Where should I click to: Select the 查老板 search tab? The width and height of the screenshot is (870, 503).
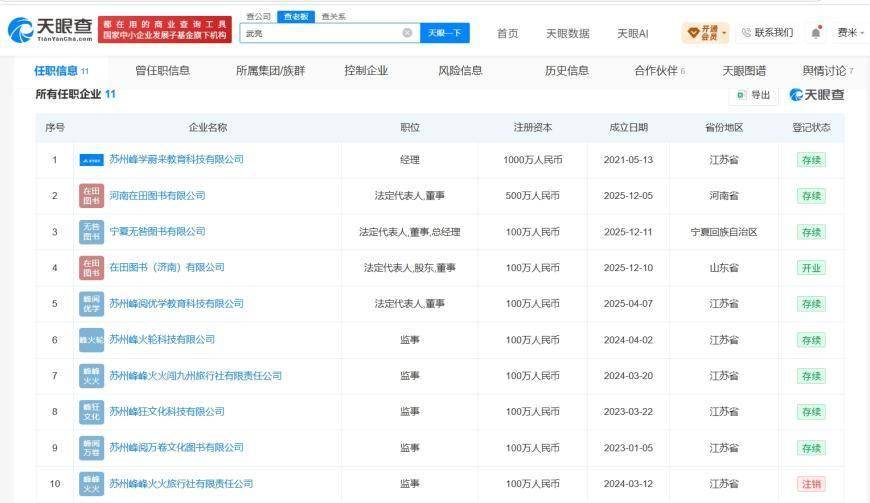point(296,17)
